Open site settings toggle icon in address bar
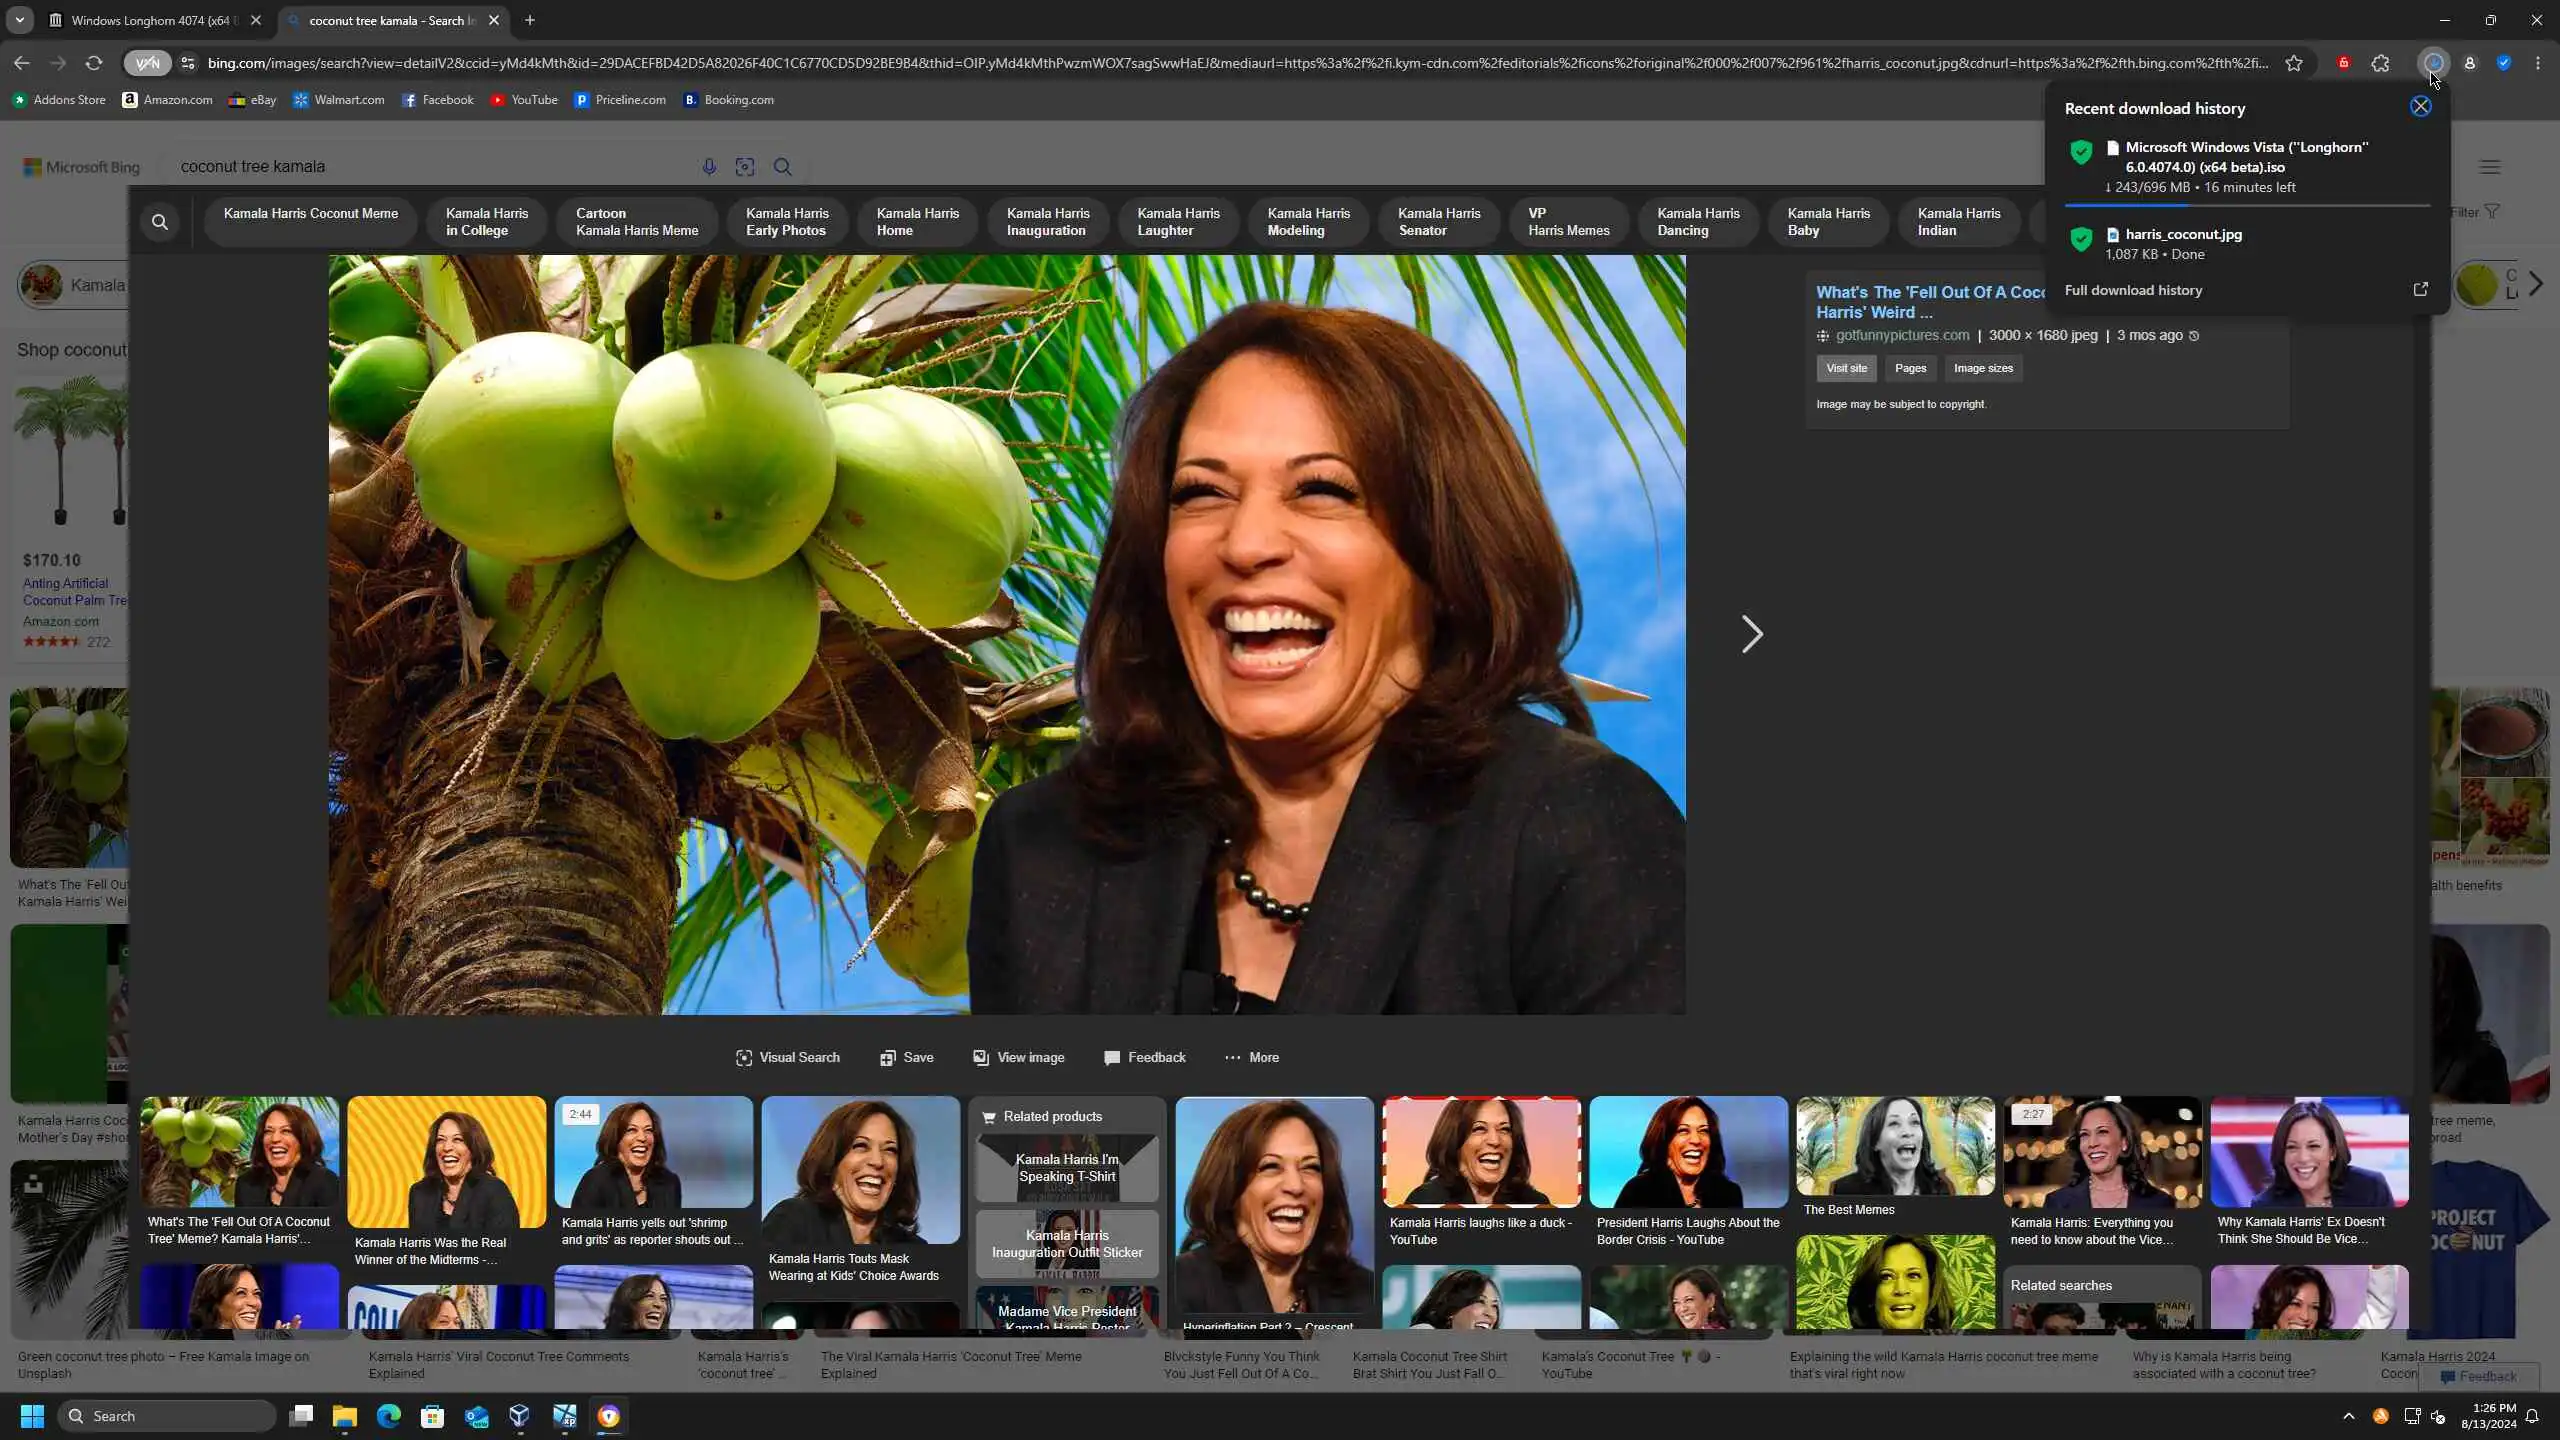This screenshot has height=1440, width=2560. point(188,63)
